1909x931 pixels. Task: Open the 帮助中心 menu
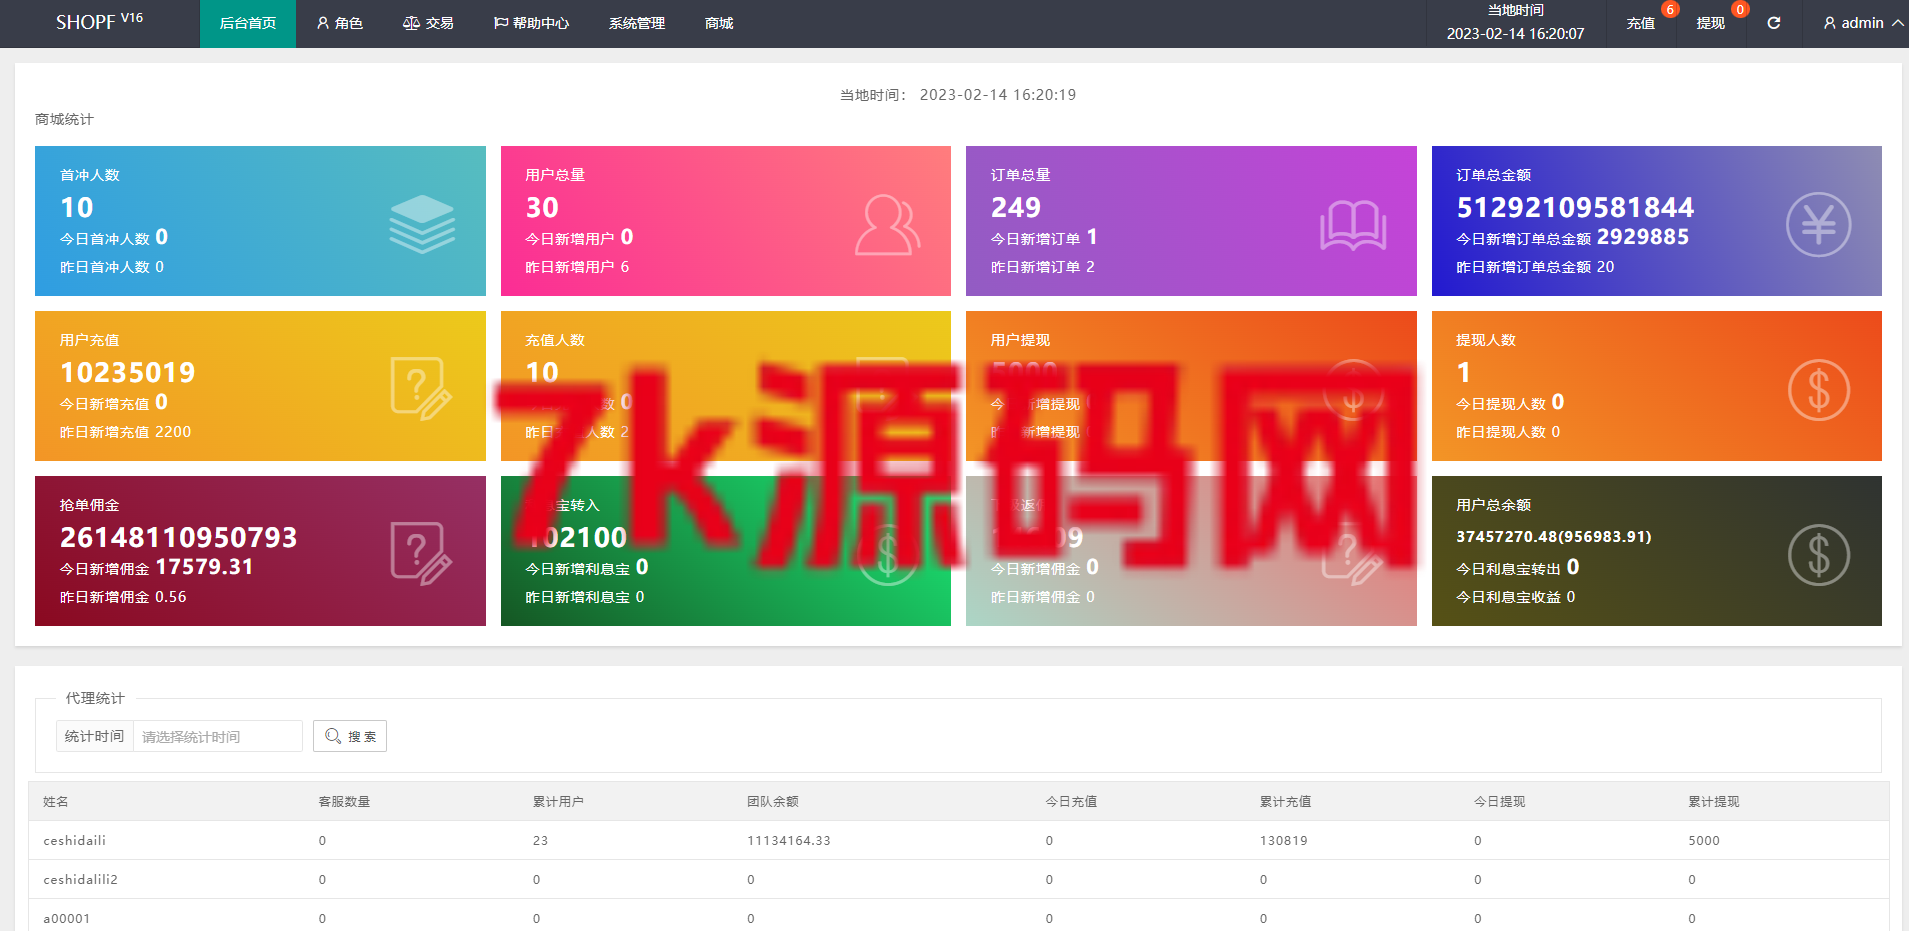point(531,23)
